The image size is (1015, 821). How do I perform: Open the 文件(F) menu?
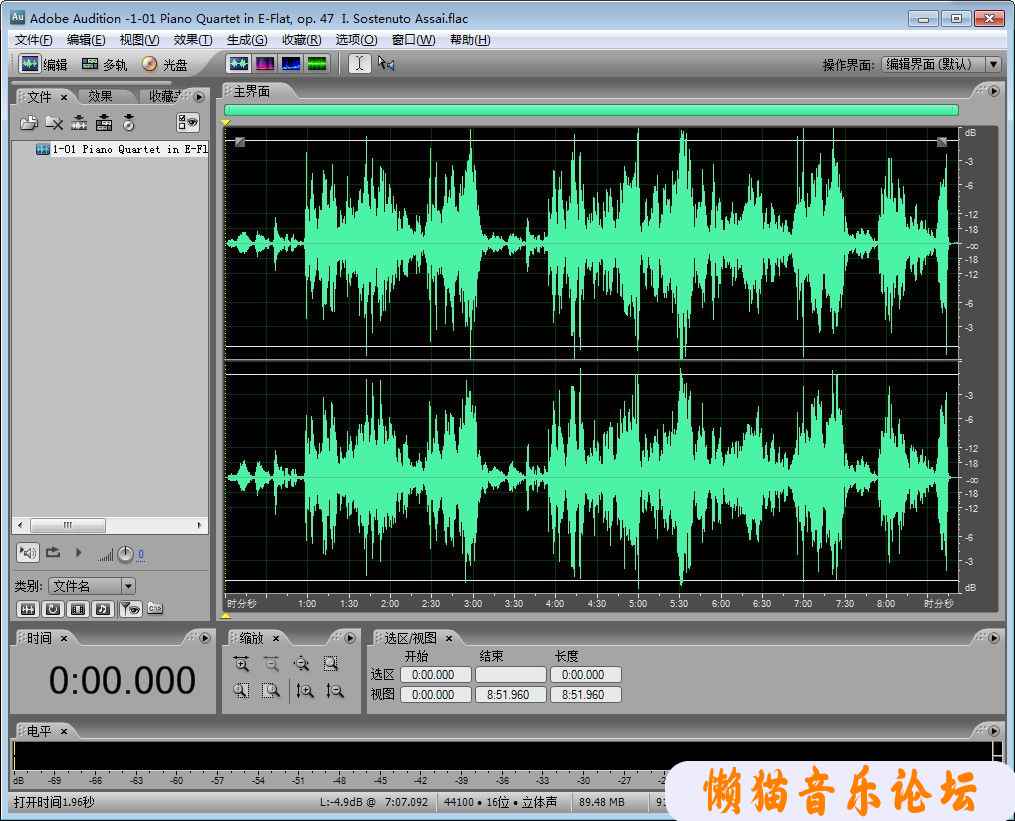pyautogui.click(x=34, y=40)
